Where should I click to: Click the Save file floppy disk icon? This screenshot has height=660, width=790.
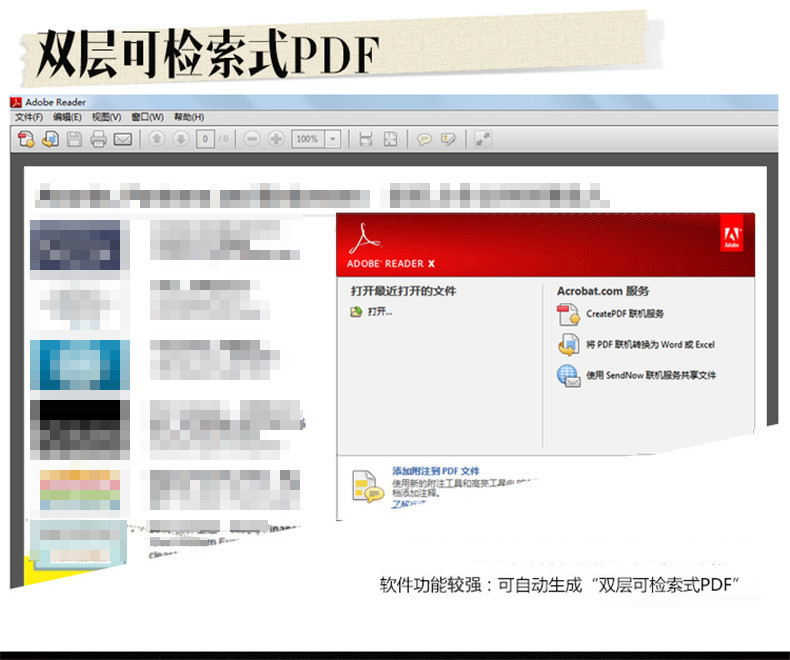74,139
